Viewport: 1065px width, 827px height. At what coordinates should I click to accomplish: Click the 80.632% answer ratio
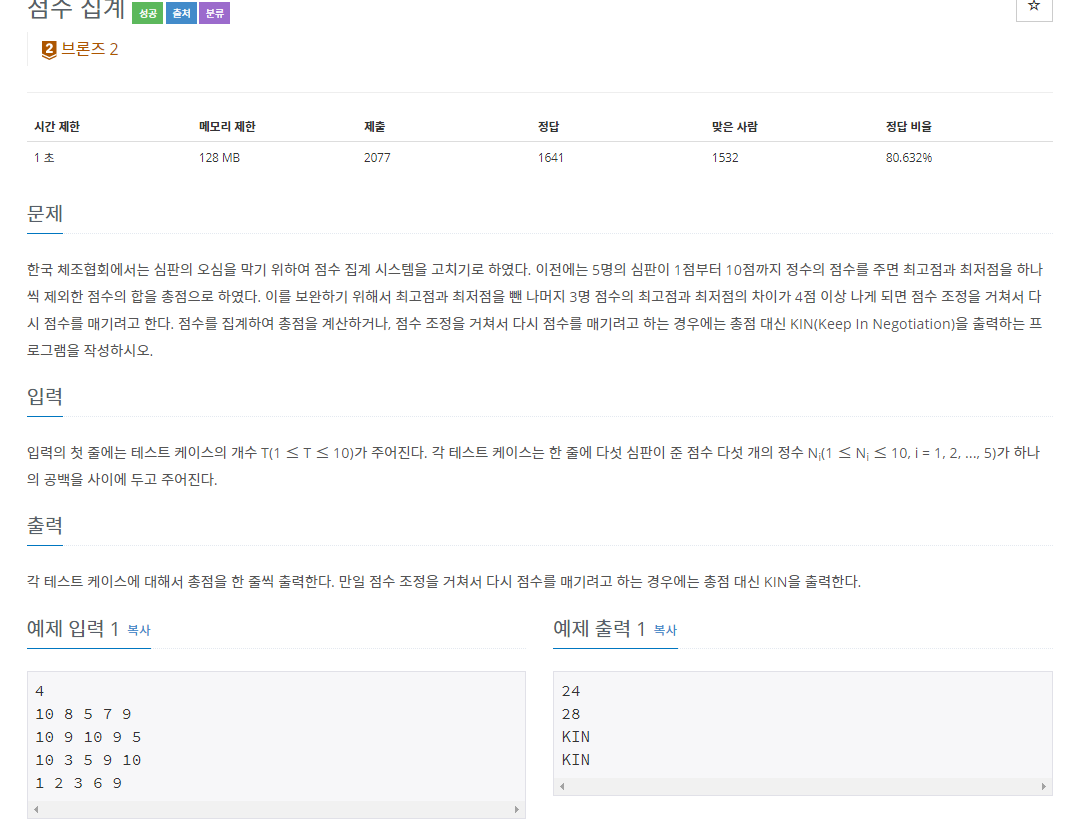click(909, 158)
